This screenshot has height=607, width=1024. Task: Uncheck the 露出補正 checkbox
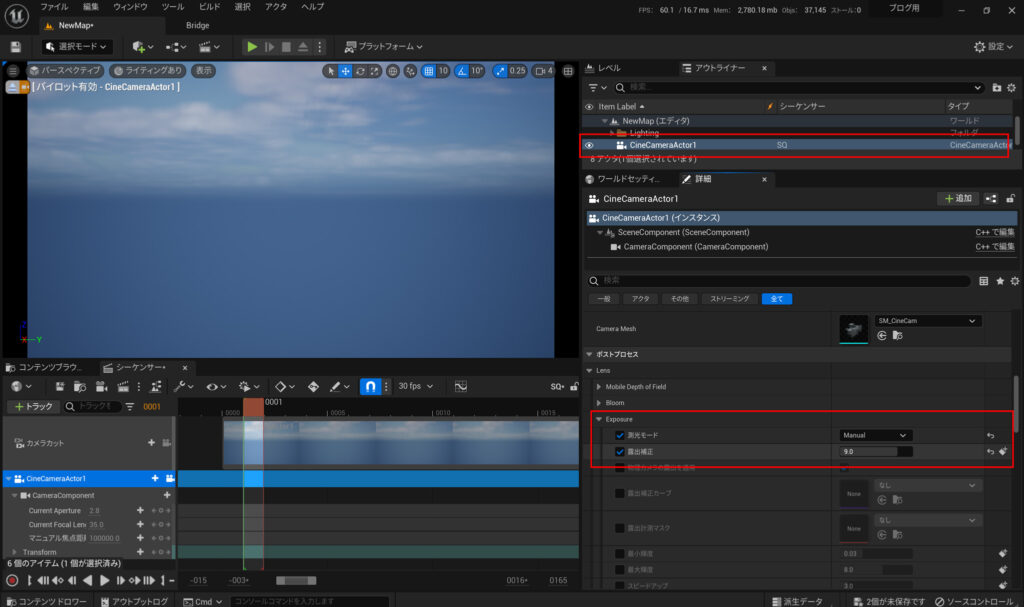[620, 452]
